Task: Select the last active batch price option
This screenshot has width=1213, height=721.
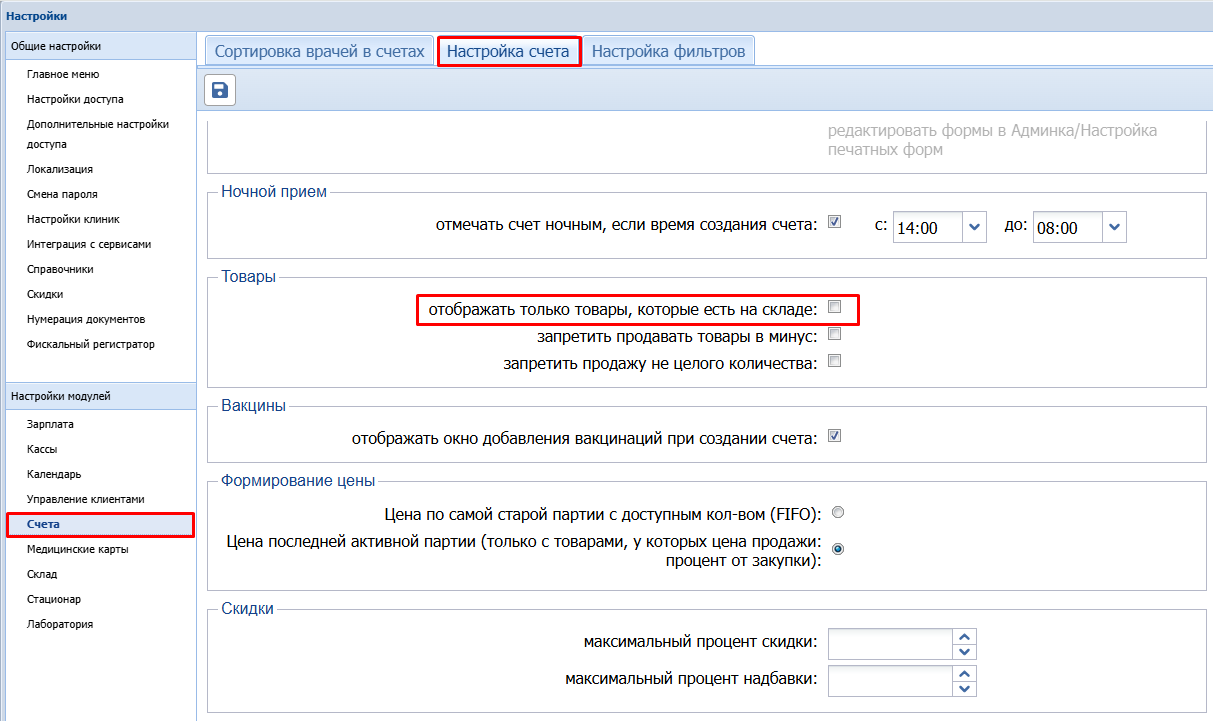Action: (838, 548)
